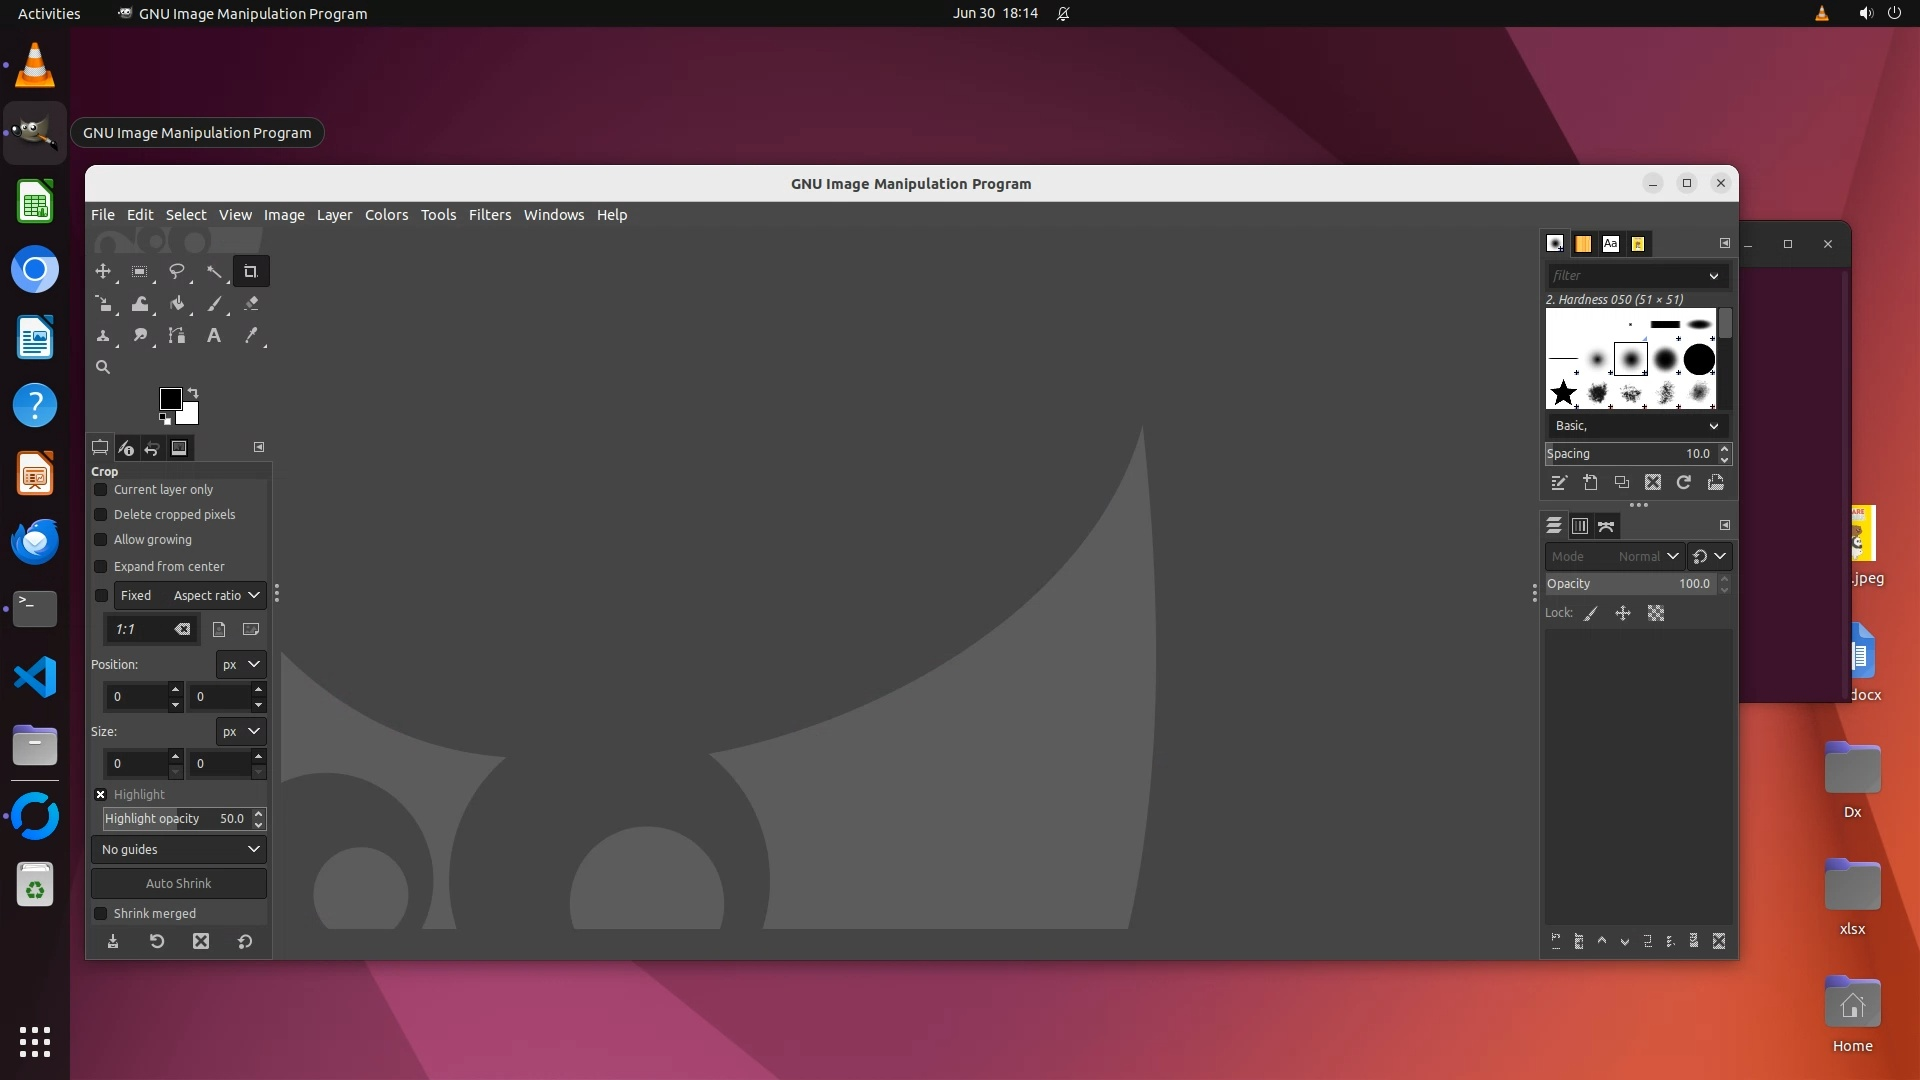Select the Zoom magnifier tool
The height and width of the screenshot is (1080, 1920).
pos(103,367)
